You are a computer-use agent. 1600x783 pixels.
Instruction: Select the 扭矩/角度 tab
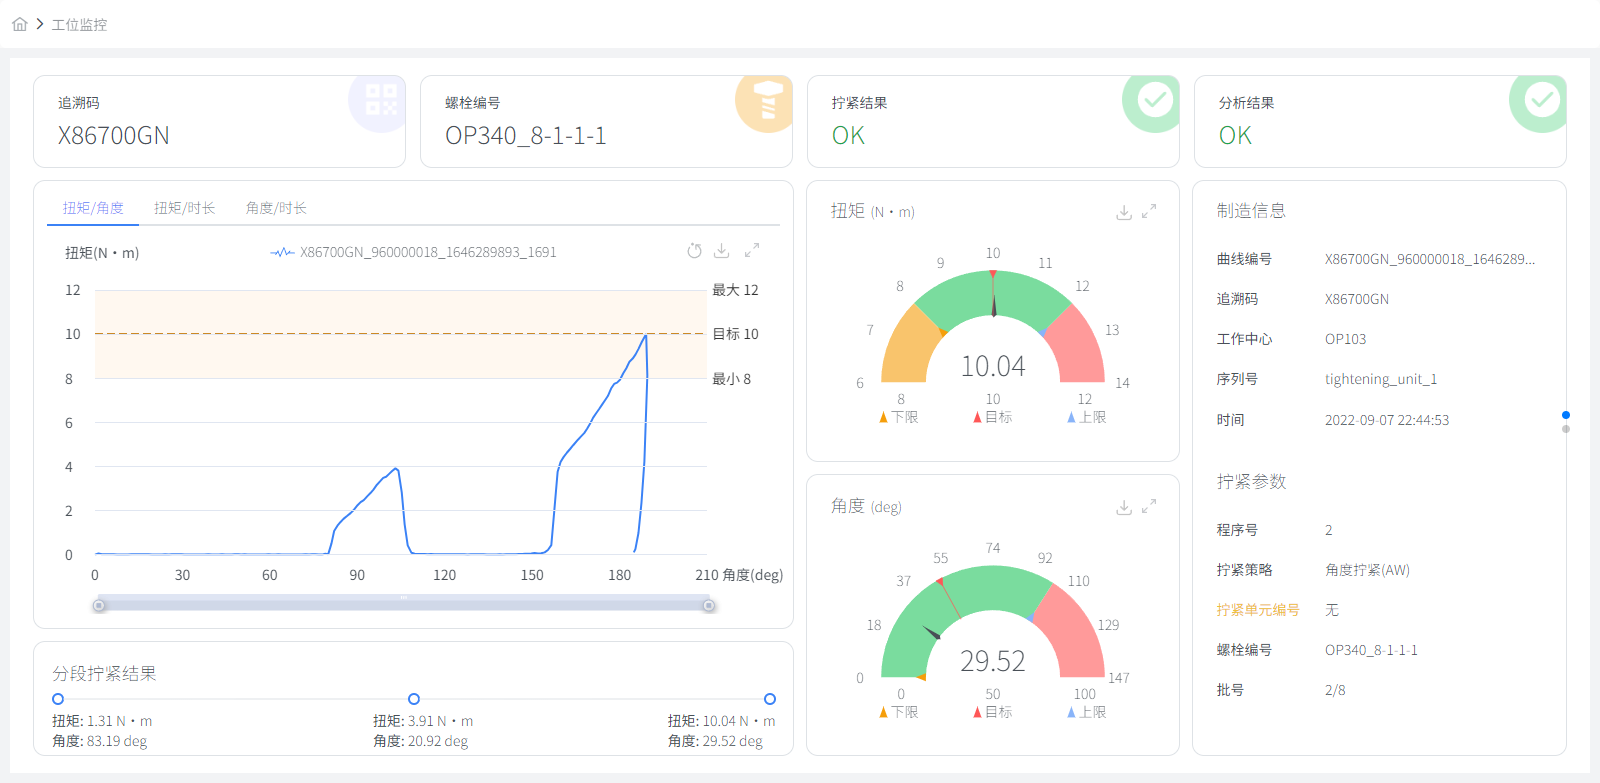click(93, 208)
